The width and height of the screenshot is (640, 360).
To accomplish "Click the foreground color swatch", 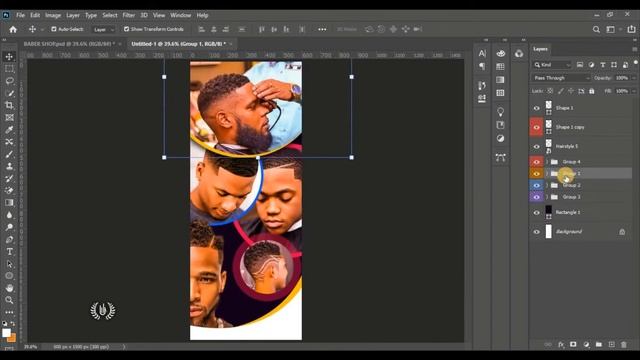I will 6,333.
